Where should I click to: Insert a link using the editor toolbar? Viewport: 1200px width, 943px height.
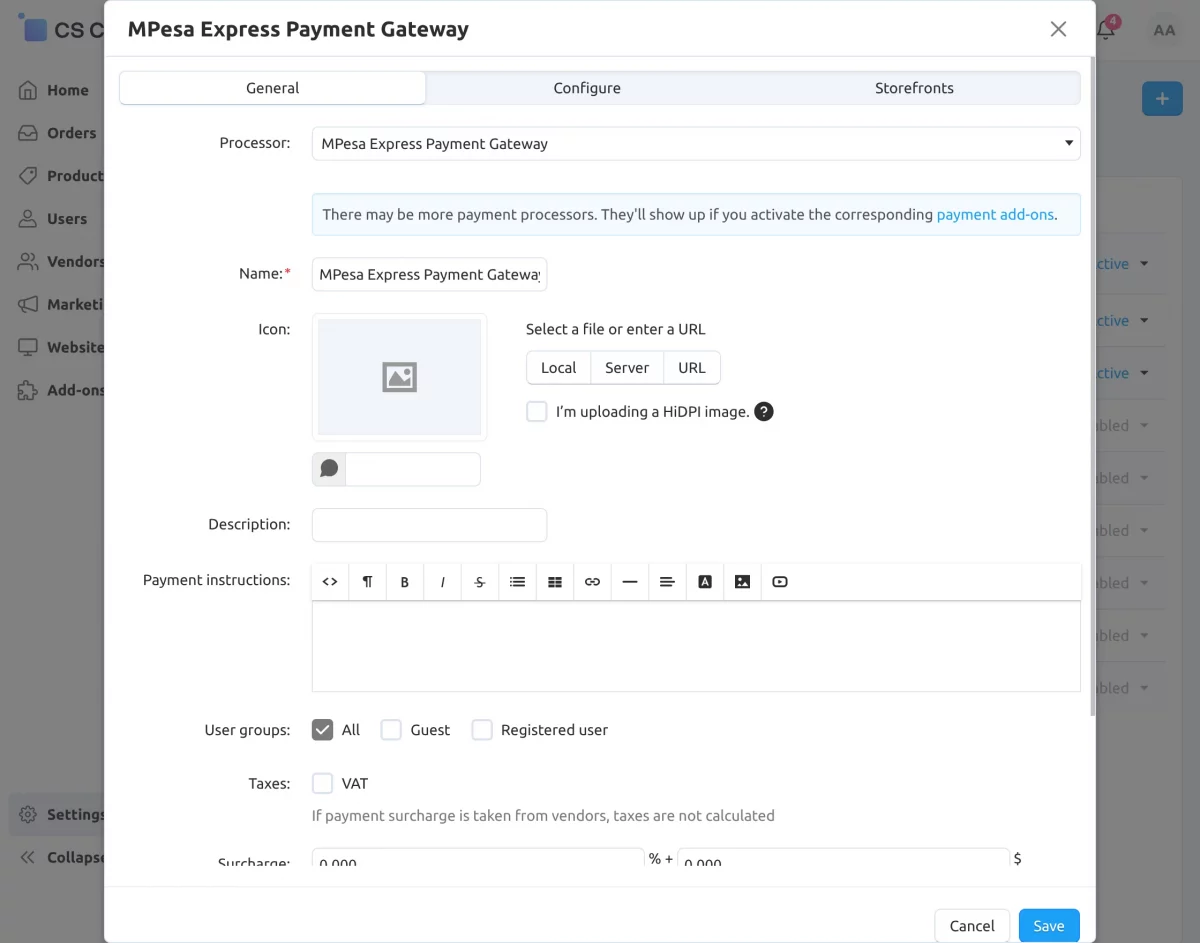pyautogui.click(x=592, y=582)
